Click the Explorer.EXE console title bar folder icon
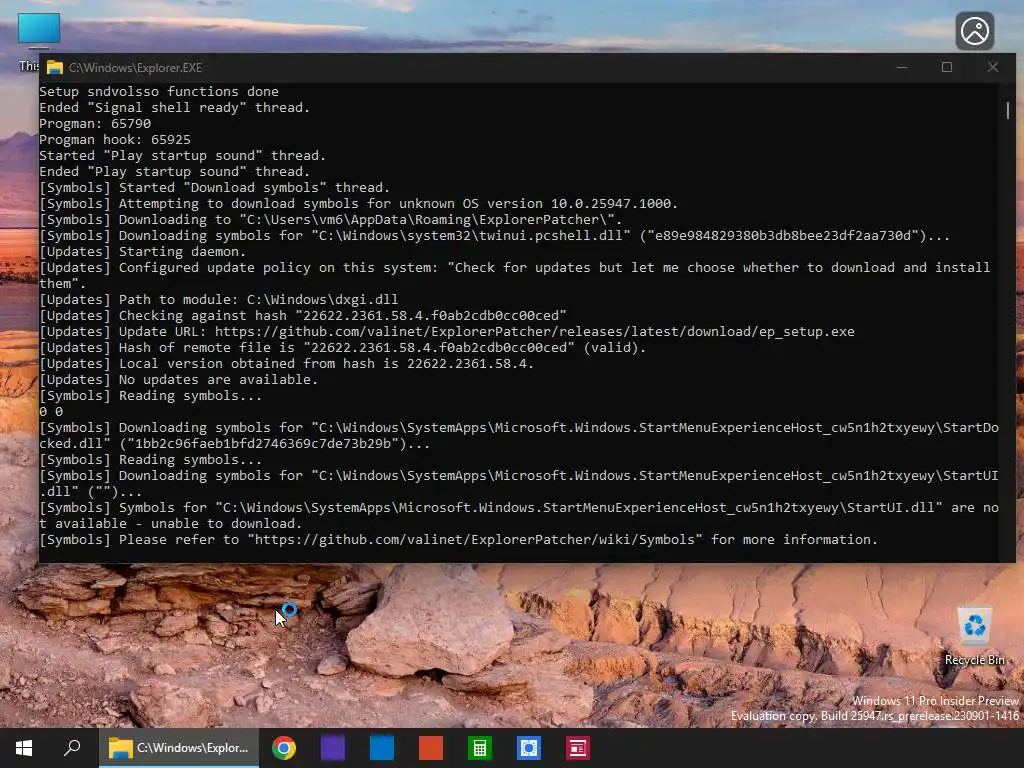This screenshot has height=768, width=1024. 55,67
